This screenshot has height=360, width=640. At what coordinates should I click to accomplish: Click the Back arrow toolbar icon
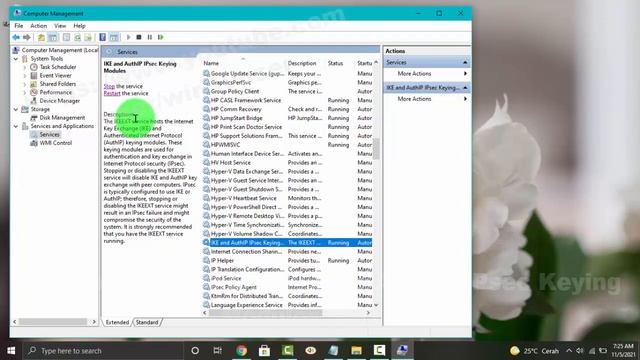pos(16,38)
